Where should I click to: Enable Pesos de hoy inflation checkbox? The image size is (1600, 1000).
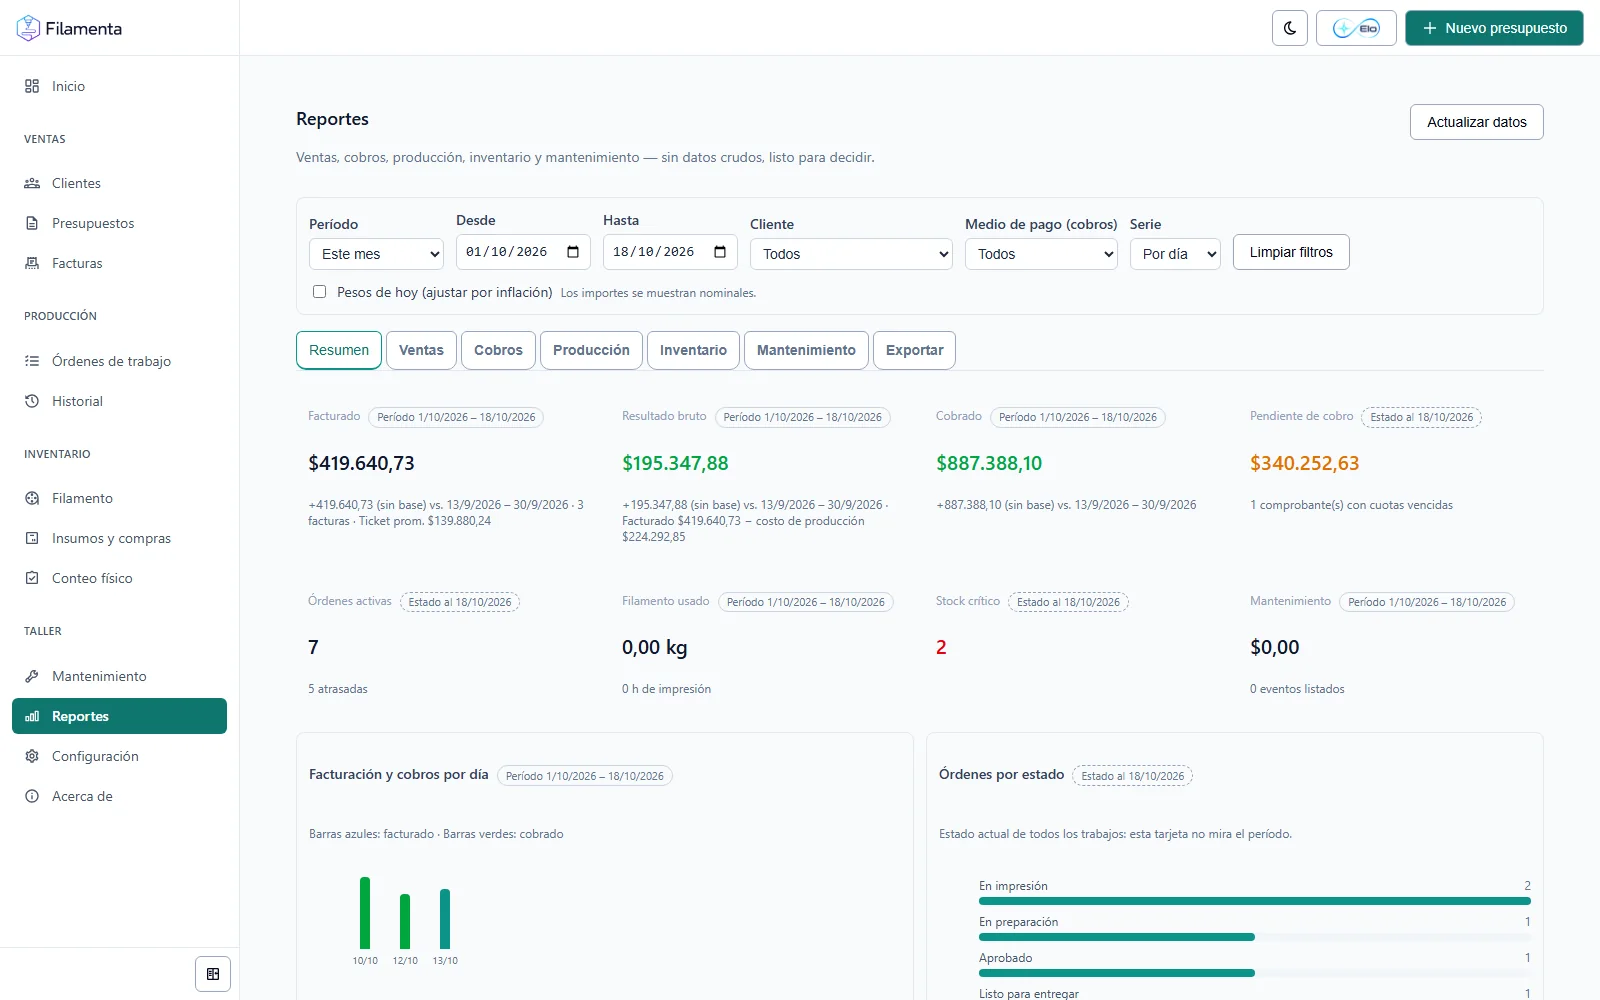319,292
